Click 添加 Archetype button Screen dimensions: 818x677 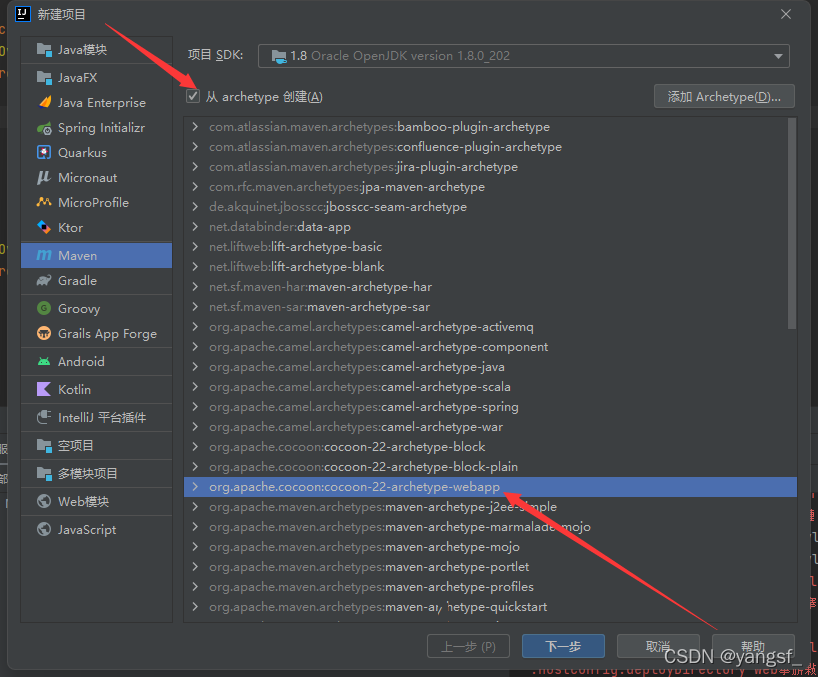click(x=724, y=96)
